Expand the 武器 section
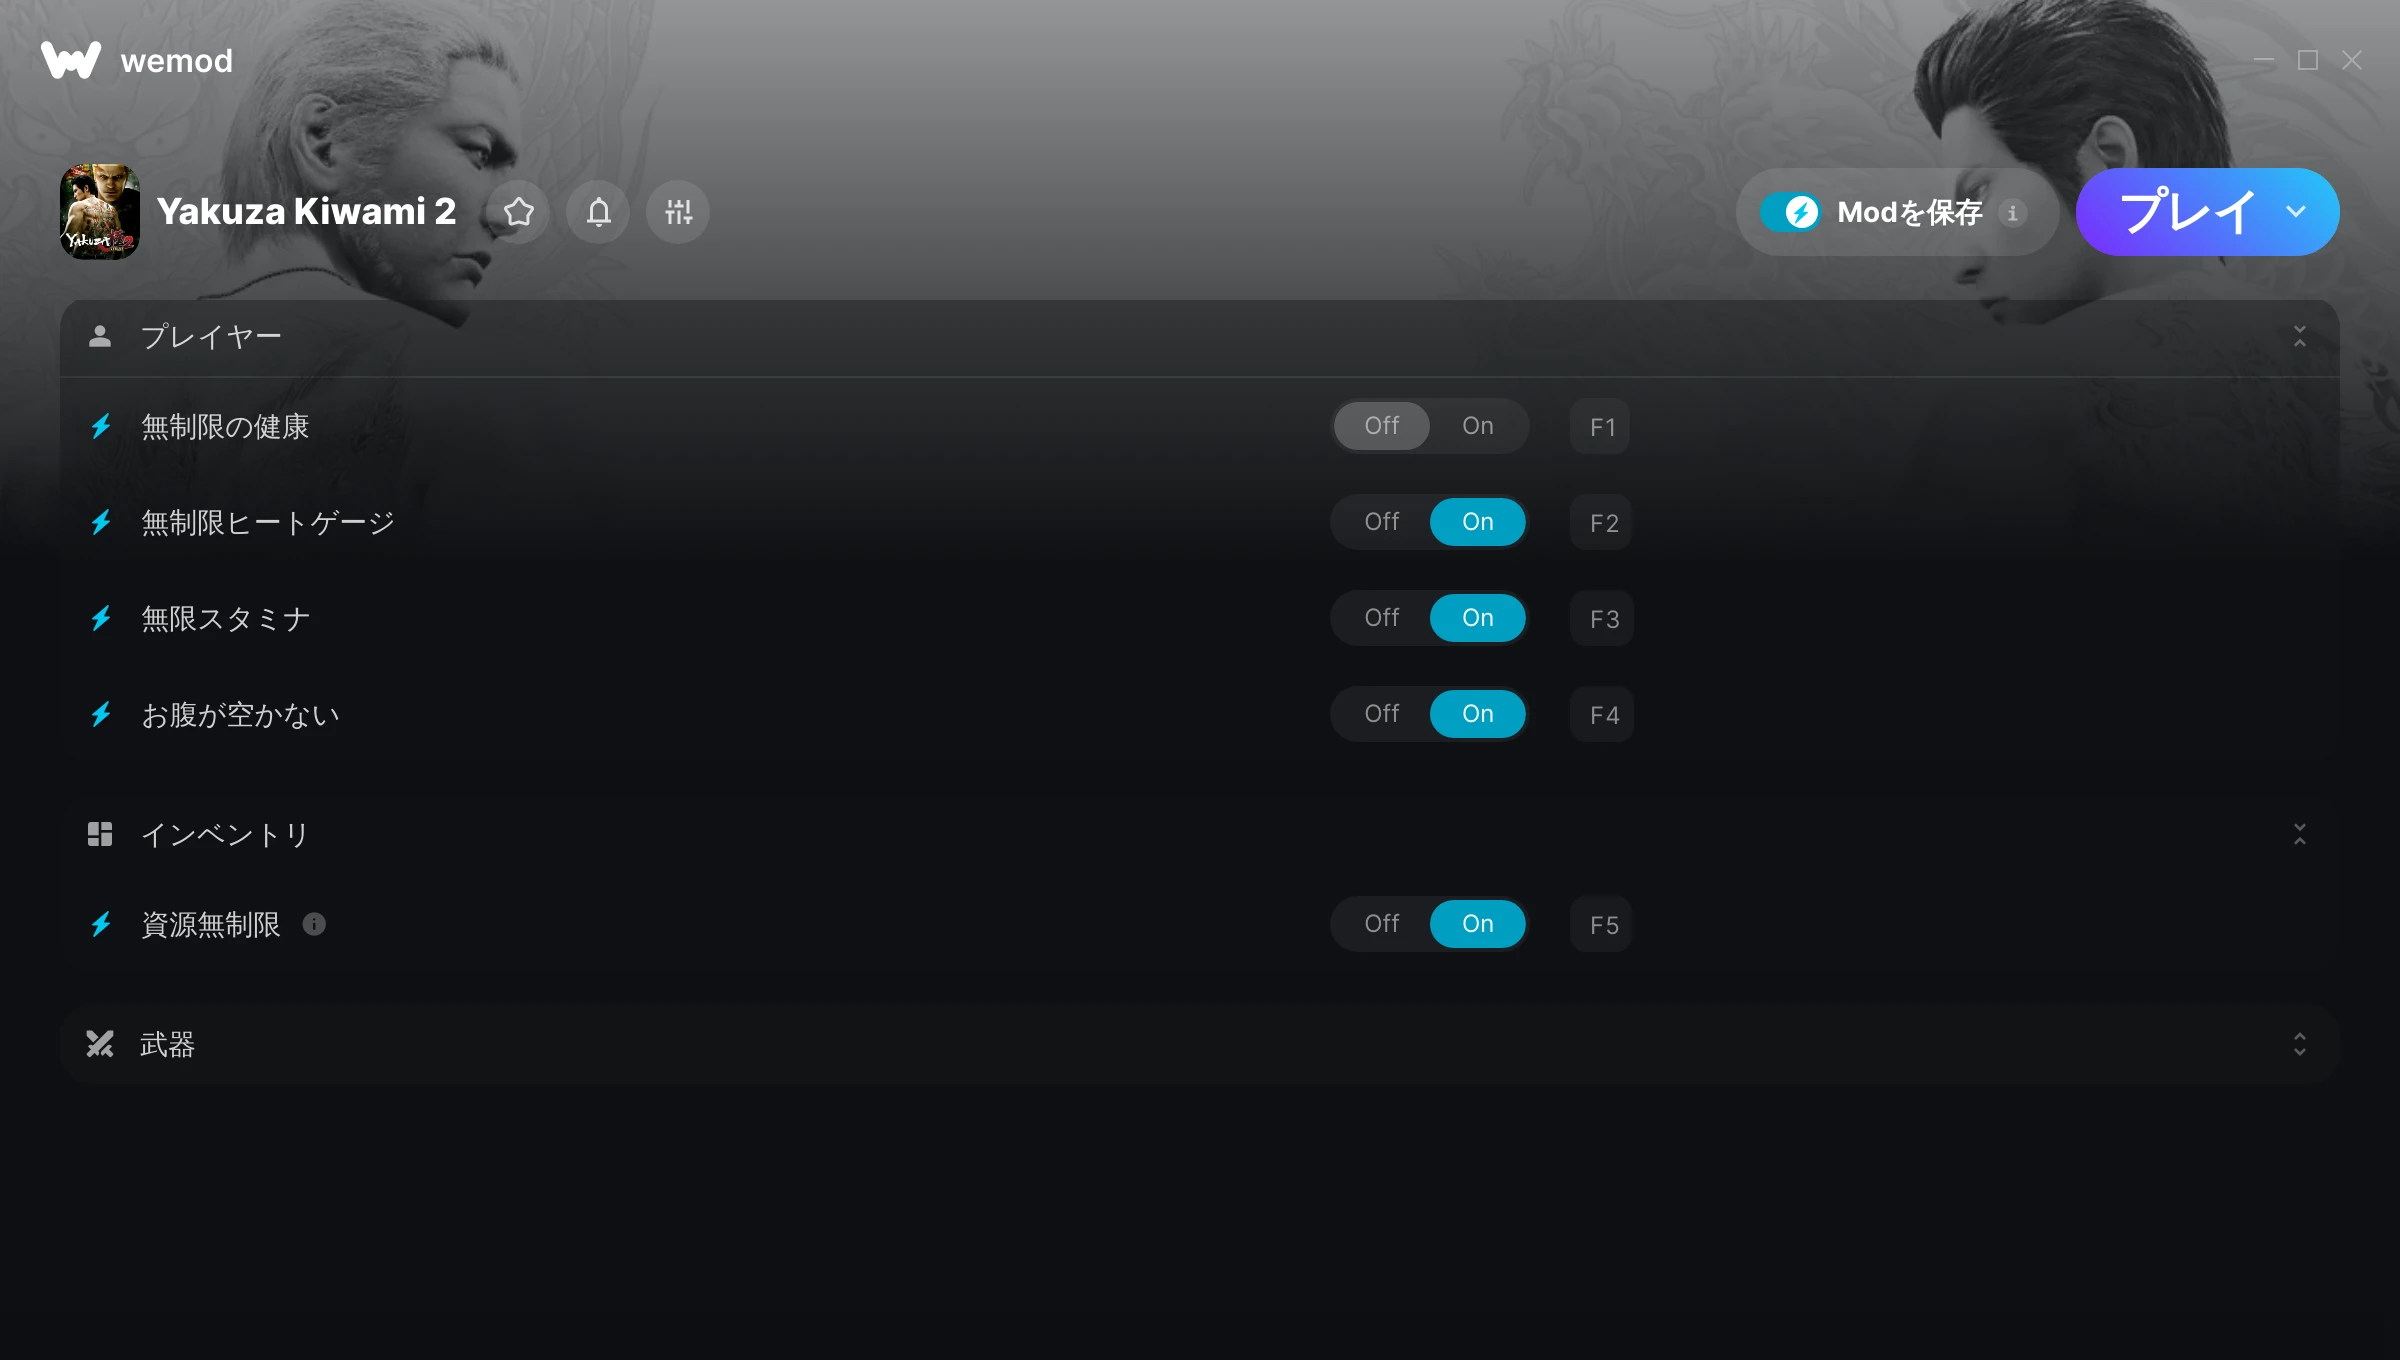Screen dimensions: 2400x1360 pos(2299,1044)
